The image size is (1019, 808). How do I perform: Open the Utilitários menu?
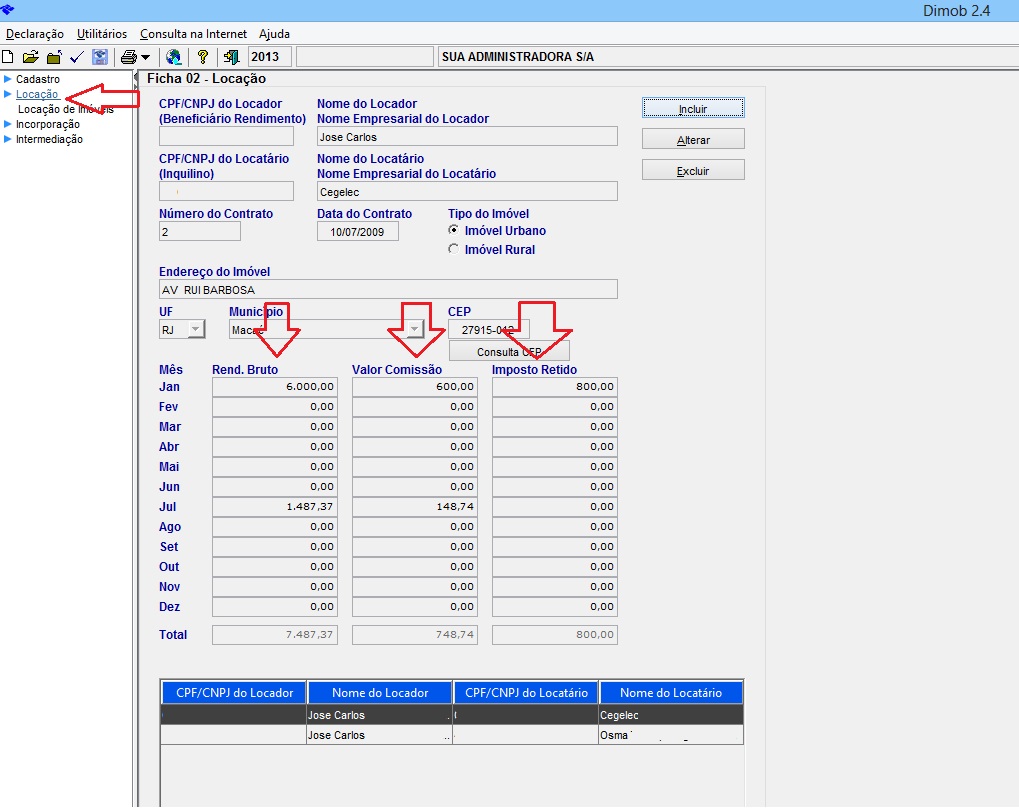point(102,34)
